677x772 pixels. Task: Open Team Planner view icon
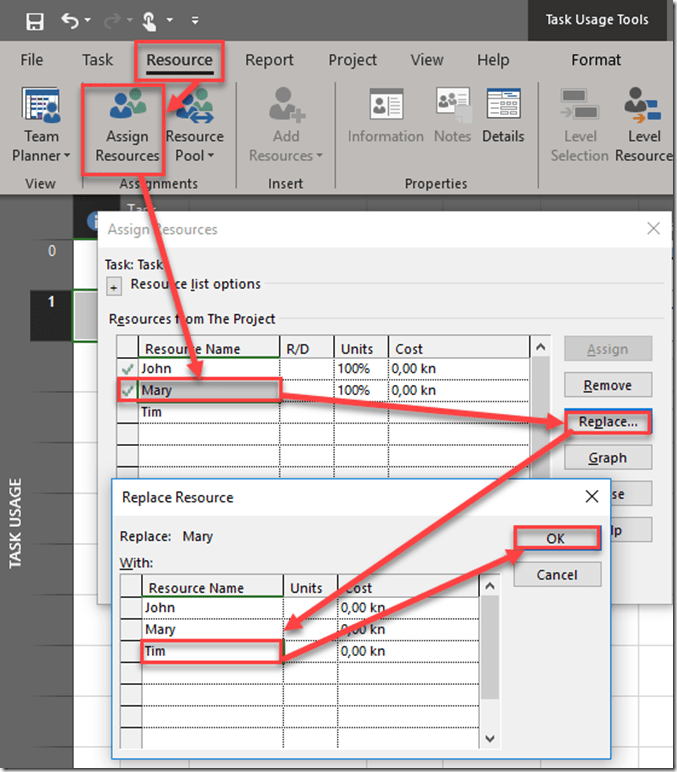tap(41, 108)
